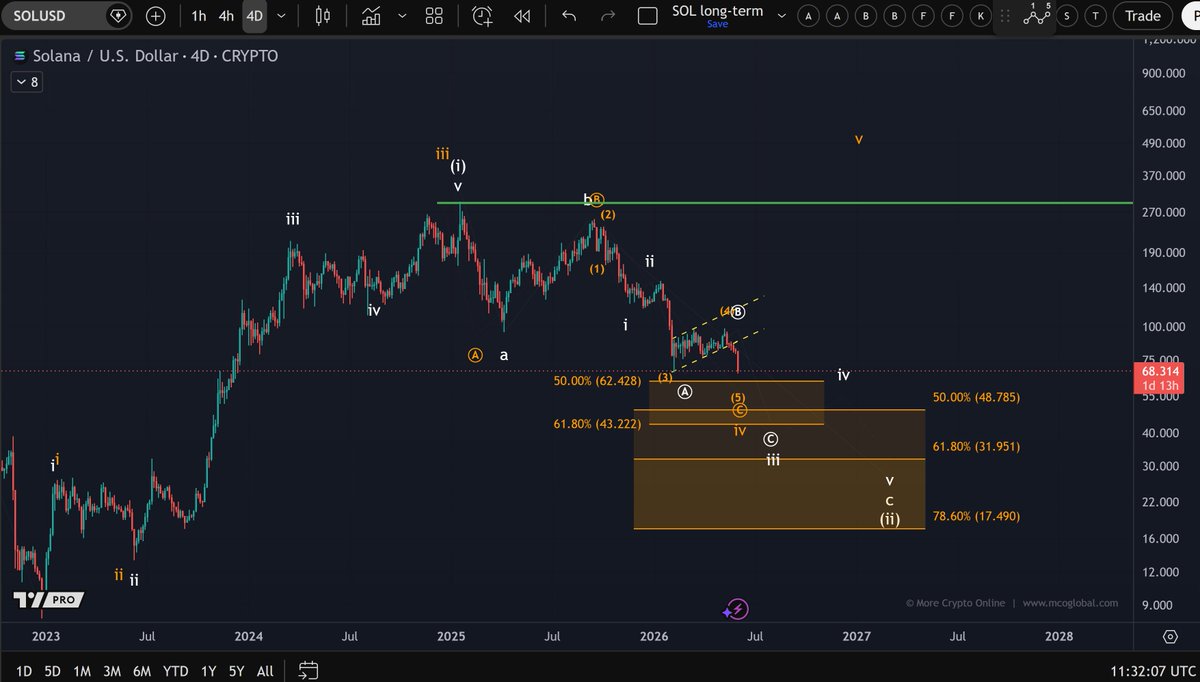Start bar replay with the rewind icon
1200x682 pixels.
pos(521,16)
